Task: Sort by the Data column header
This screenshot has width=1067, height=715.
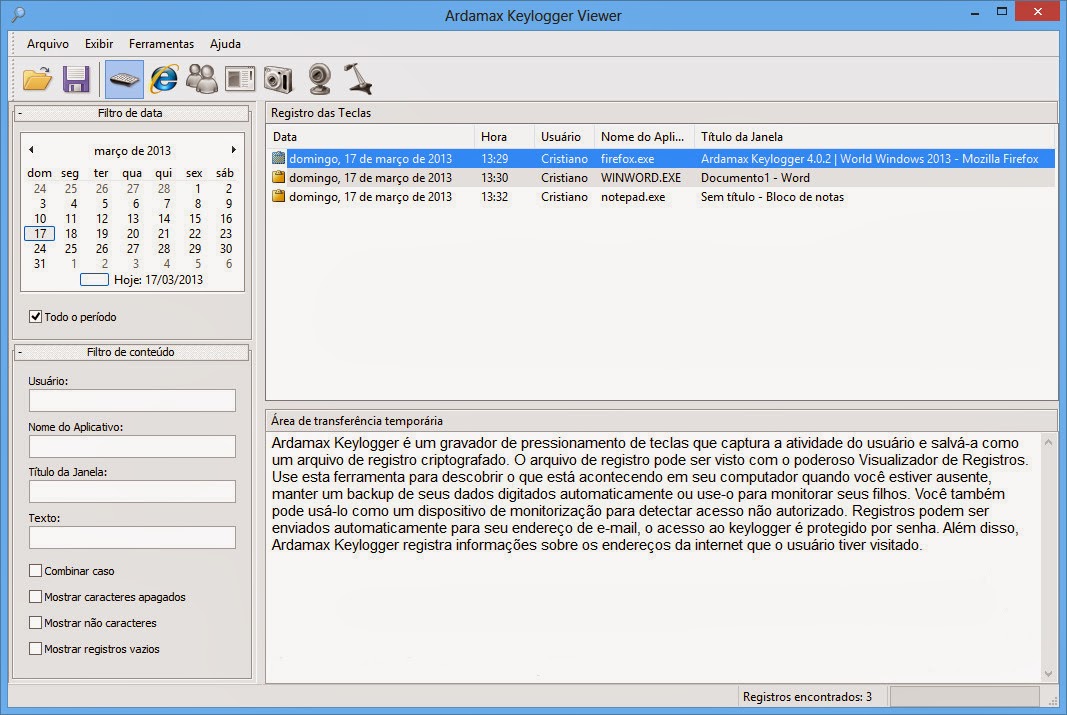Action: coord(371,137)
